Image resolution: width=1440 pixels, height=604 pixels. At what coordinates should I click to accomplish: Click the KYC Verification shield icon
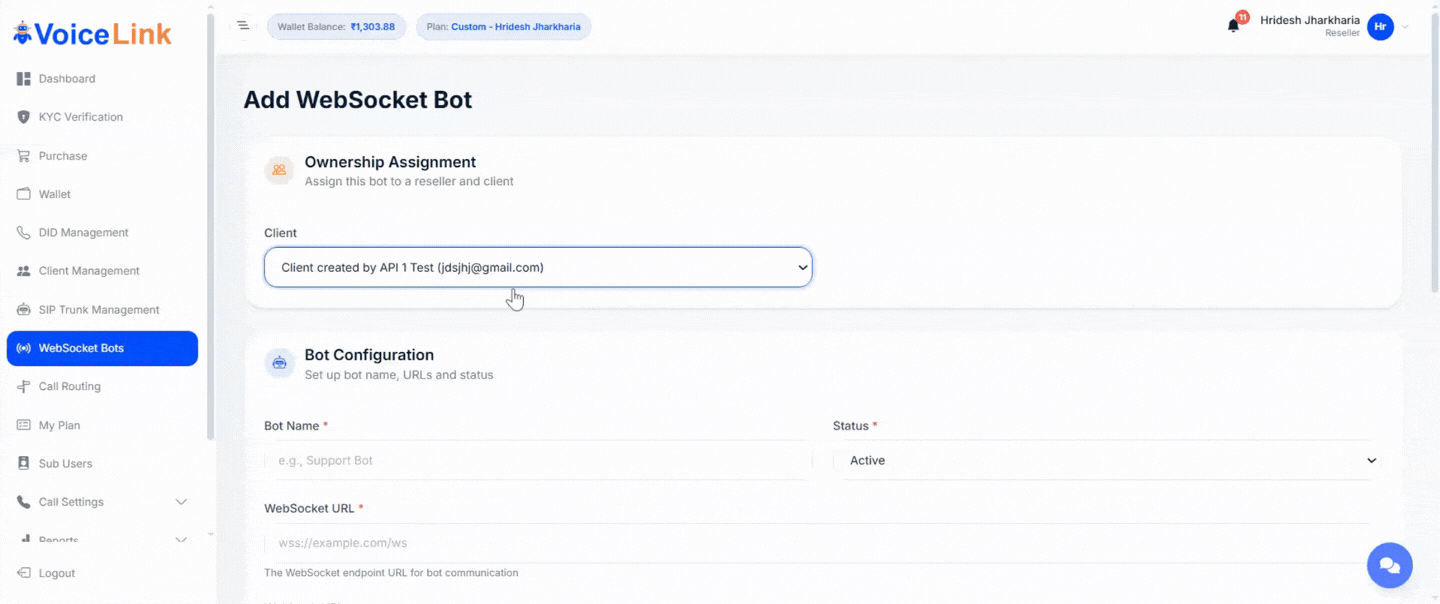(24, 117)
